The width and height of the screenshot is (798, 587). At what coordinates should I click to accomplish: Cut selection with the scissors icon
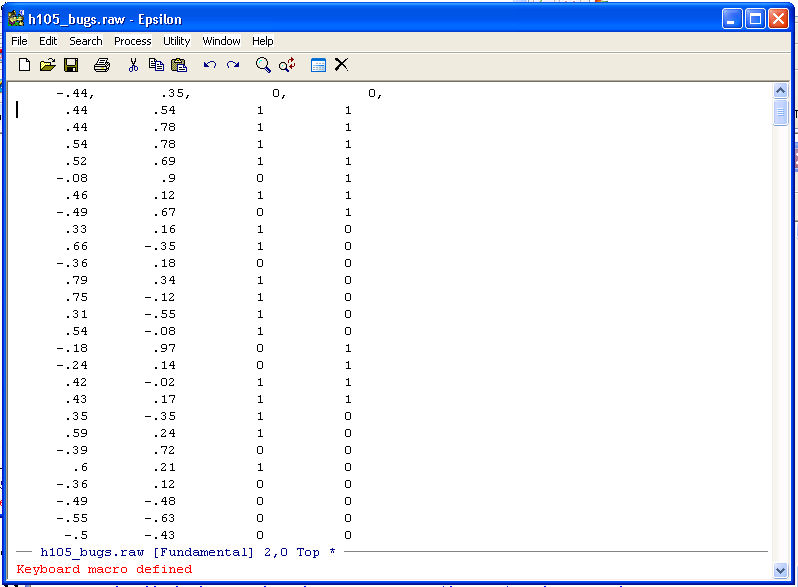(133, 65)
